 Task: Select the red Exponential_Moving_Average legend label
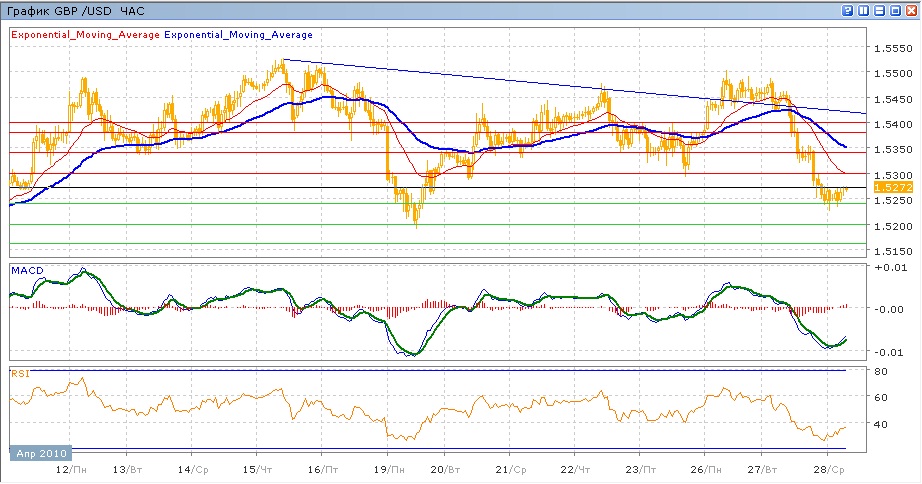85,34
